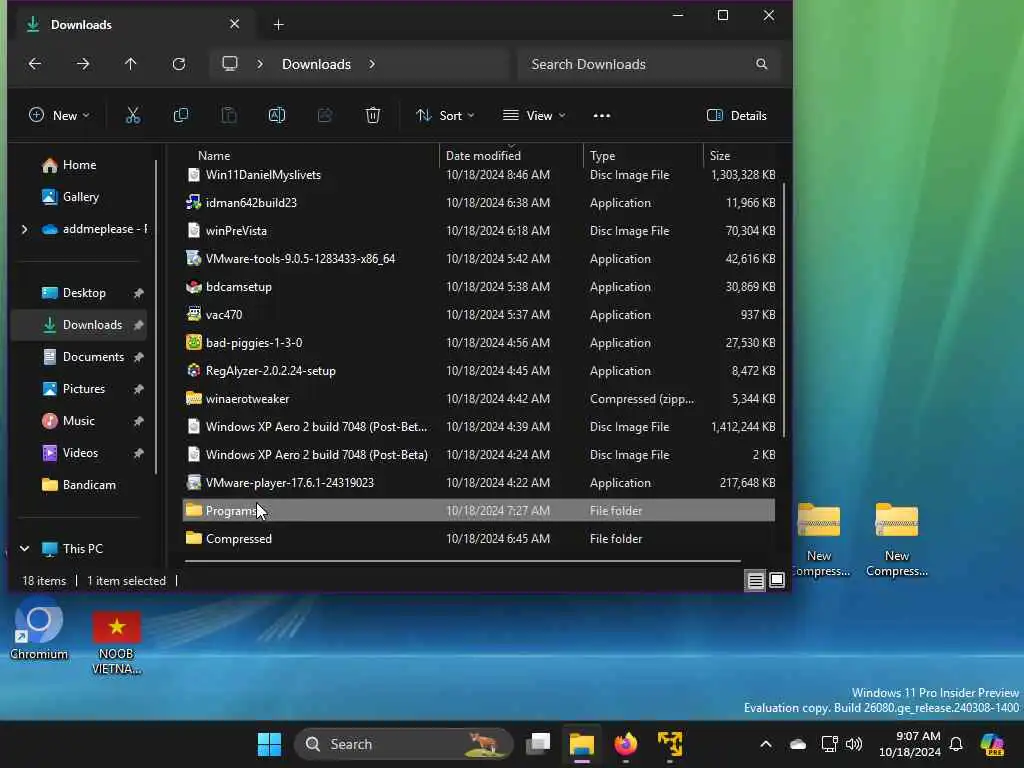Click the search magnifier icon
1024x768 pixels.
[761, 64]
